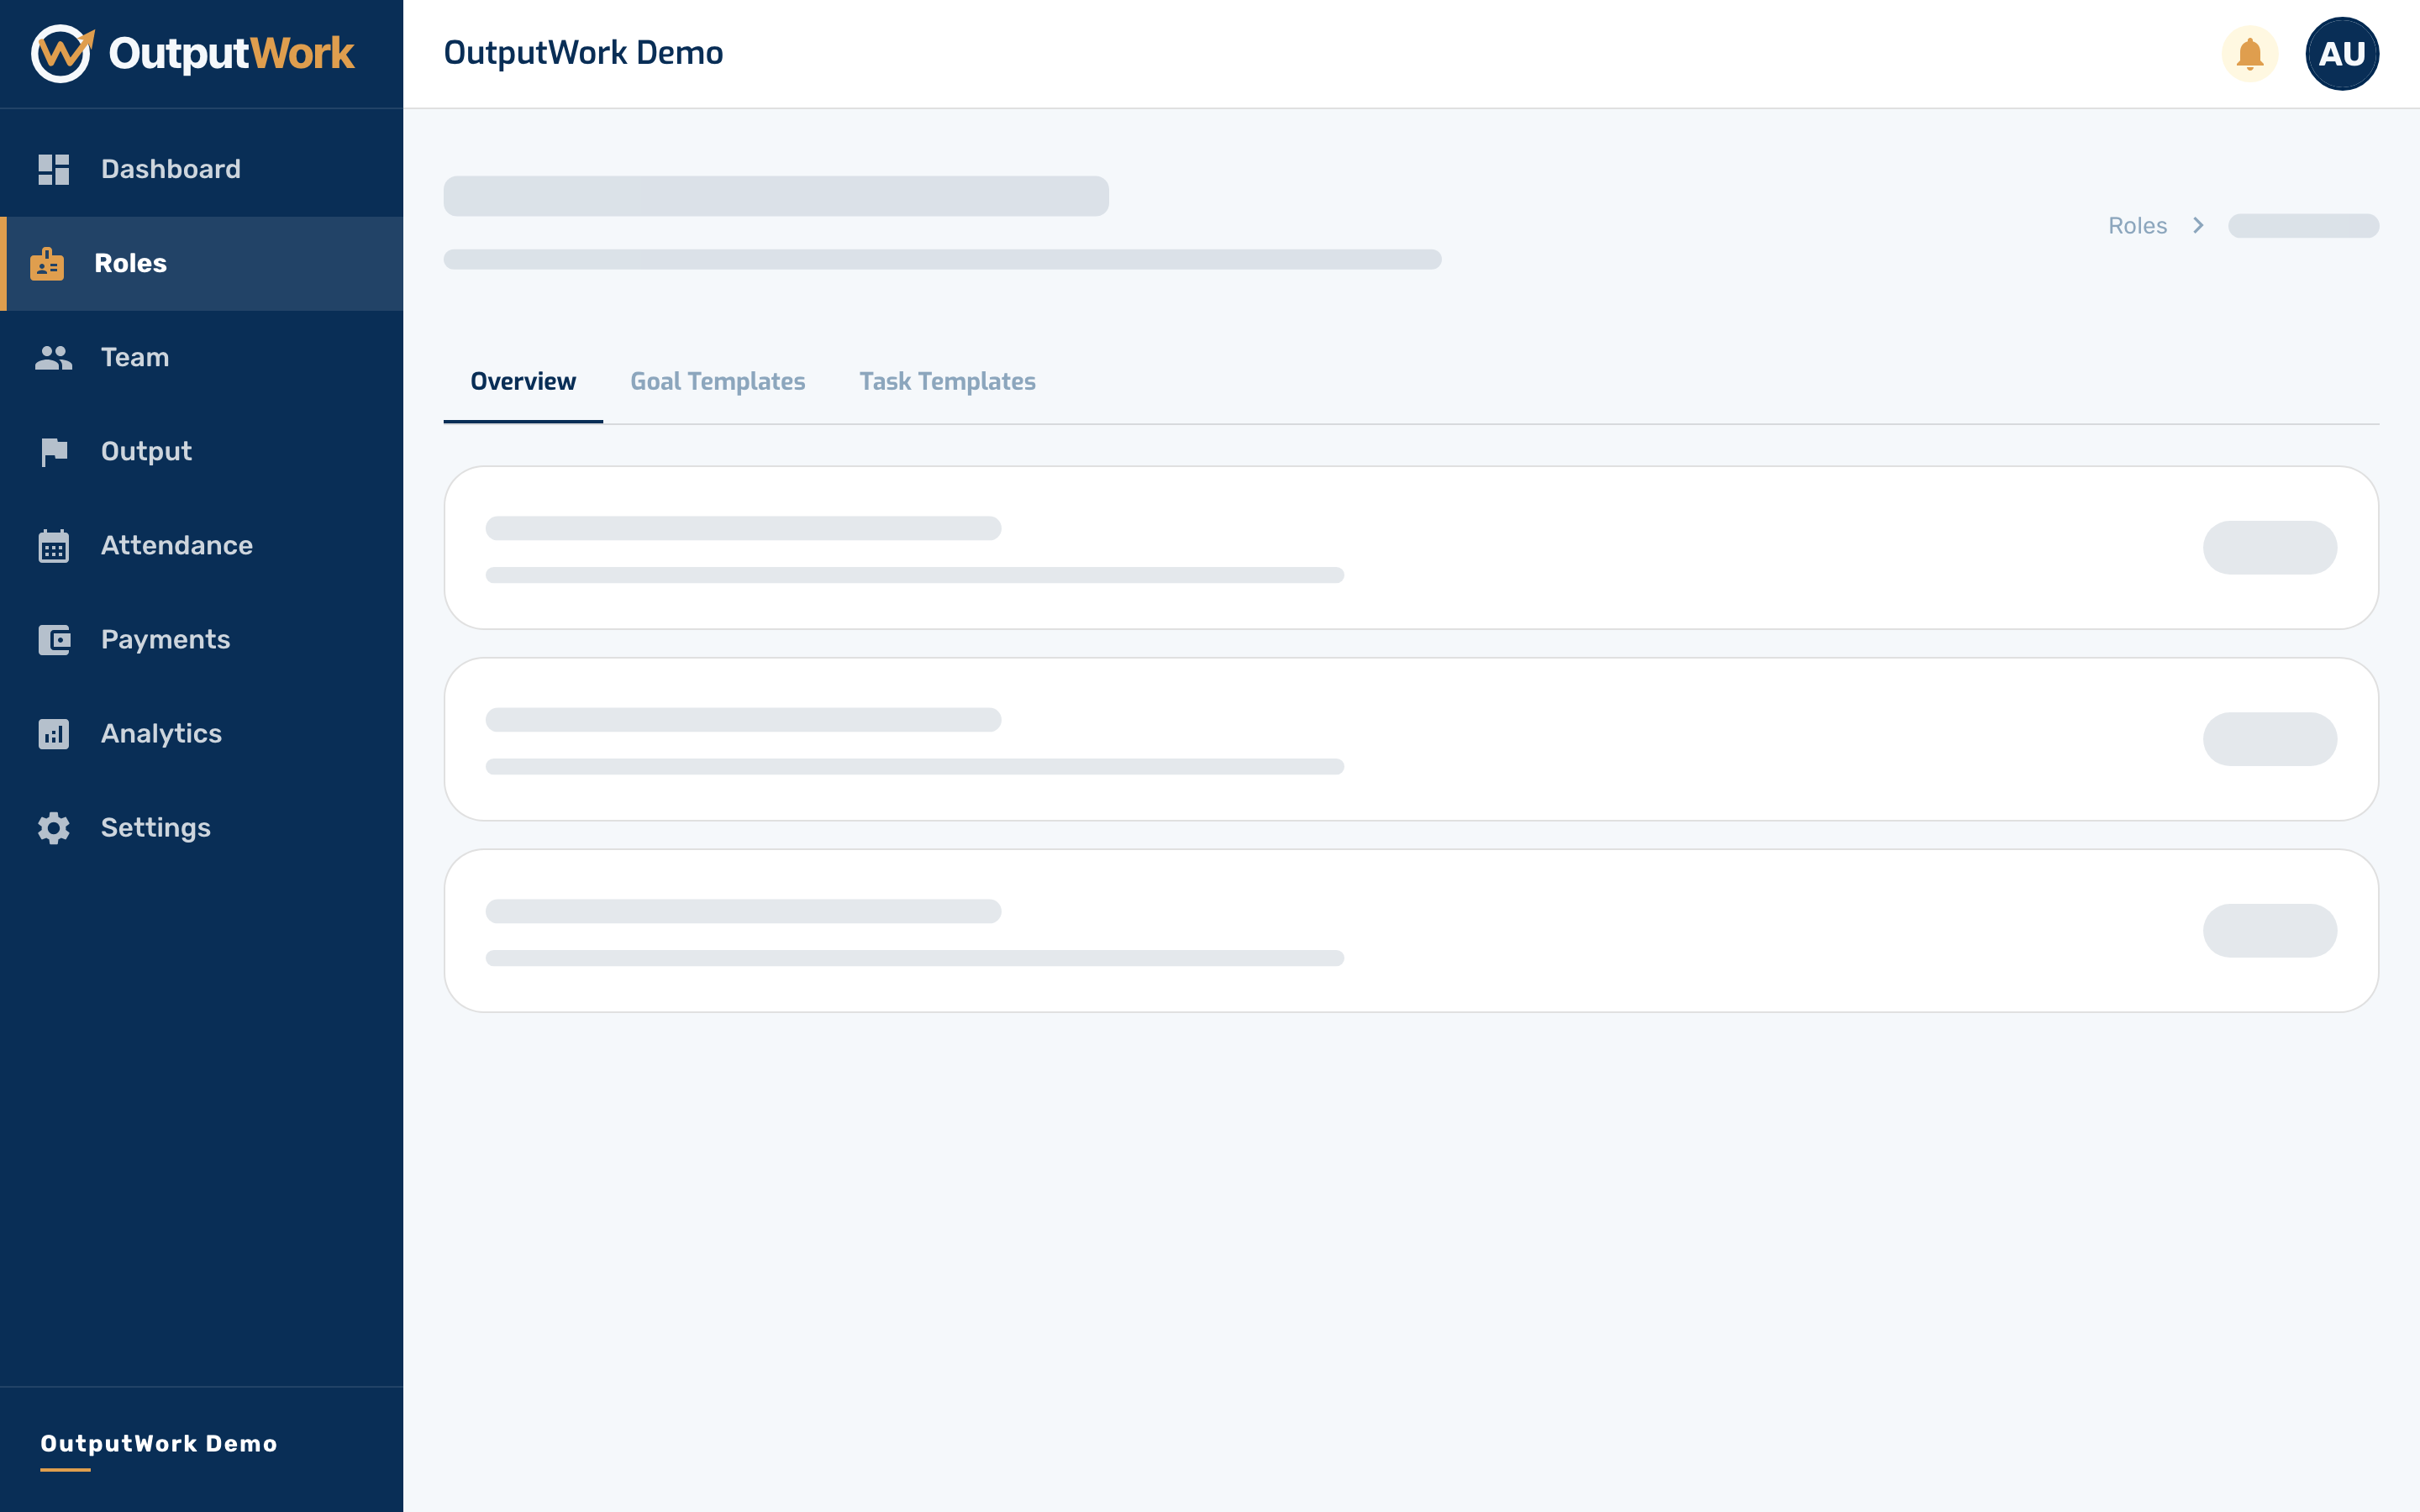Viewport: 2420px width, 1512px height.
Task: Switch to the Overview tab
Action: [x=523, y=382]
